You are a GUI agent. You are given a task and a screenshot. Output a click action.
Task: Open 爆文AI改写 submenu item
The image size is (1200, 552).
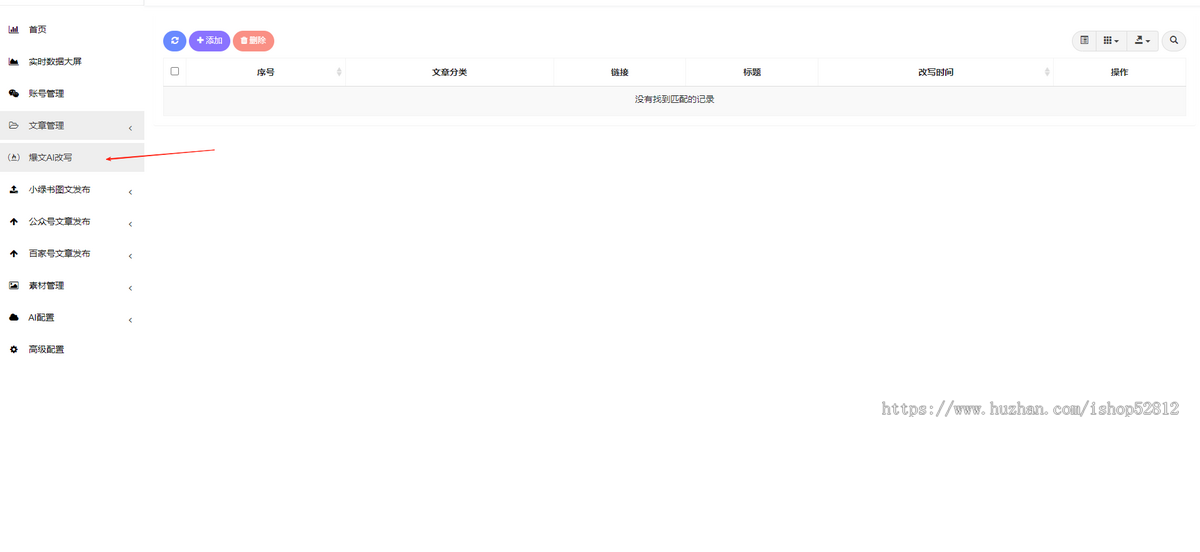[72, 158]
